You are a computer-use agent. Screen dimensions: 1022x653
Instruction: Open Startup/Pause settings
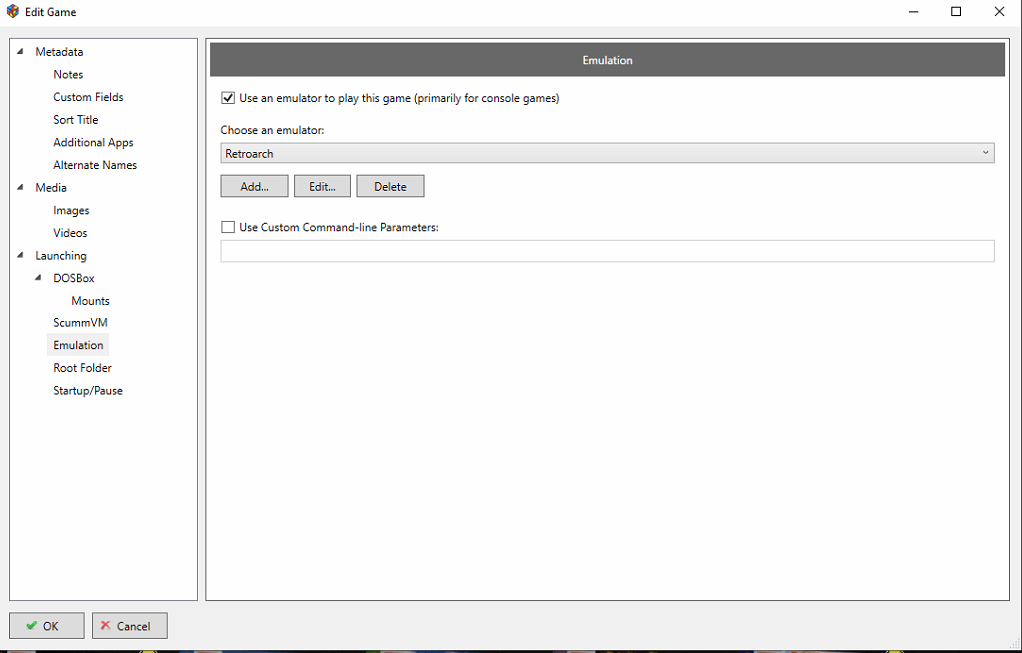(x=88, y=391)
